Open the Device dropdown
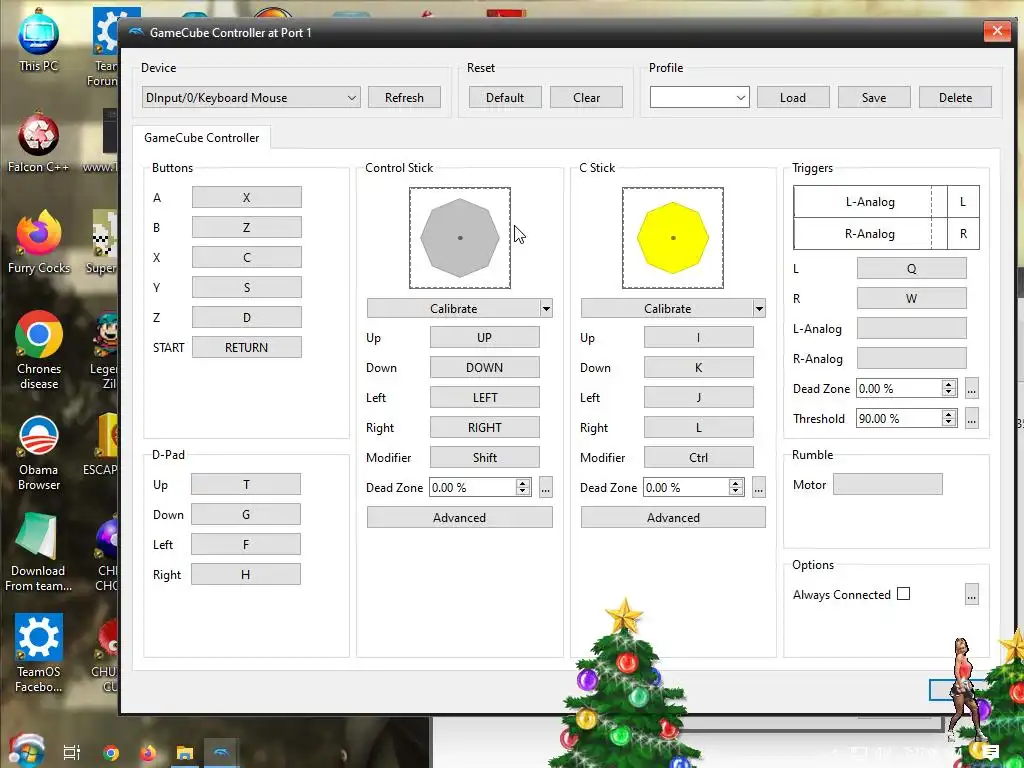Screen dimensions: 1024x768 pyautogui.click(x=251, y=97)
